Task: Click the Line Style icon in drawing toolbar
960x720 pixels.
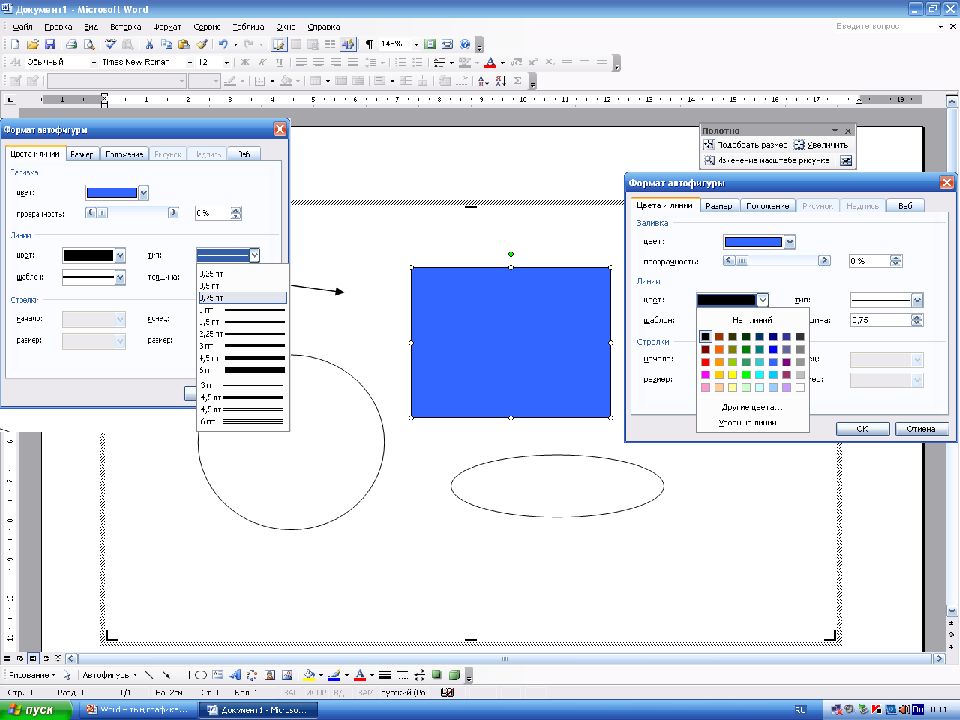Action: coord(385,675)
